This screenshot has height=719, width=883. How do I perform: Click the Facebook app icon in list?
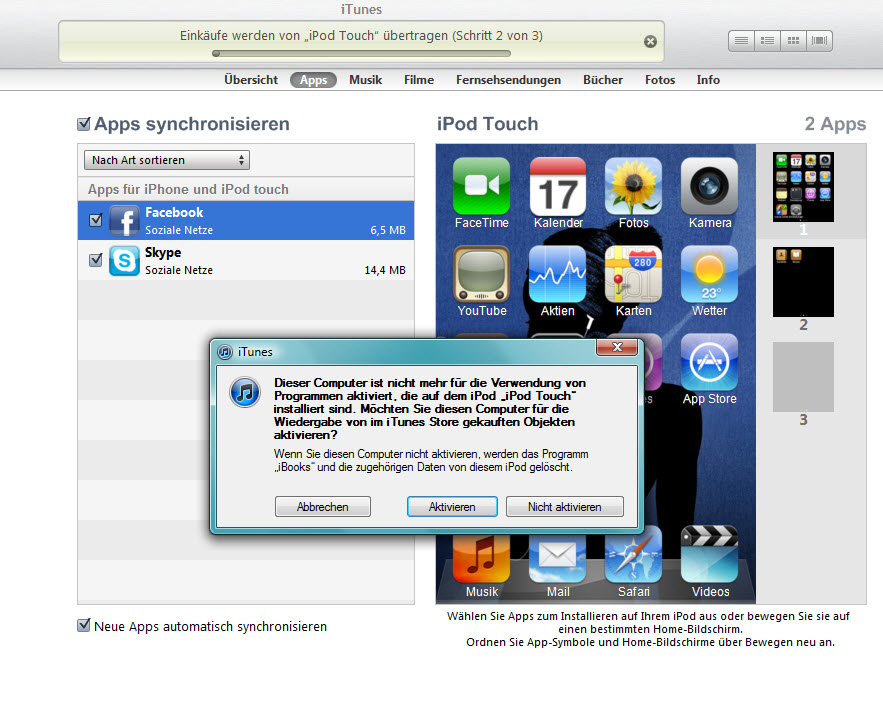[x=124, y=221]
